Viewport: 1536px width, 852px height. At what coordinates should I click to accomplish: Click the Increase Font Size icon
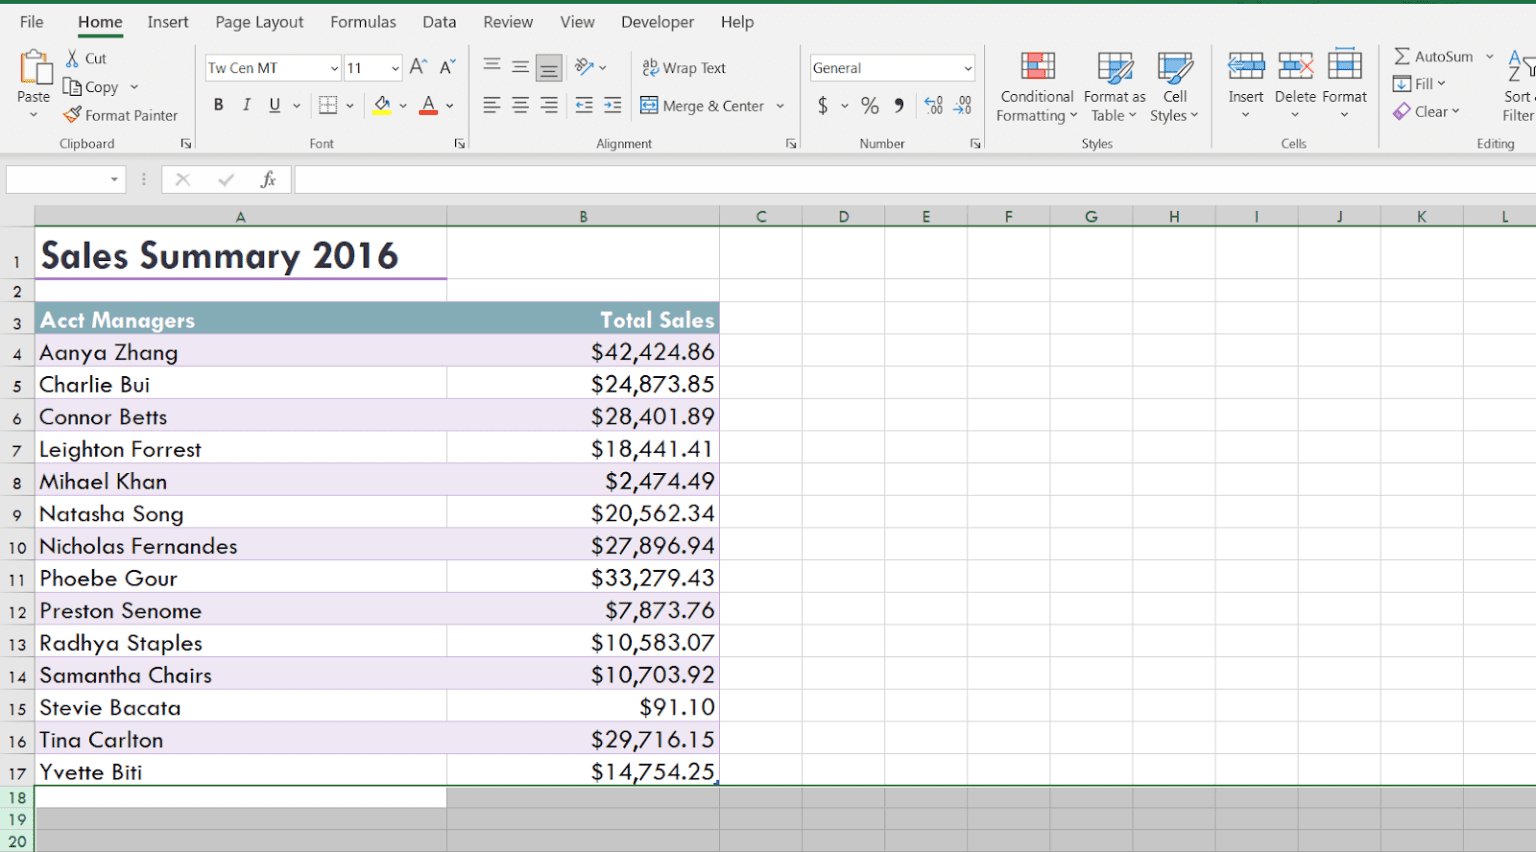tap(418, 67)
